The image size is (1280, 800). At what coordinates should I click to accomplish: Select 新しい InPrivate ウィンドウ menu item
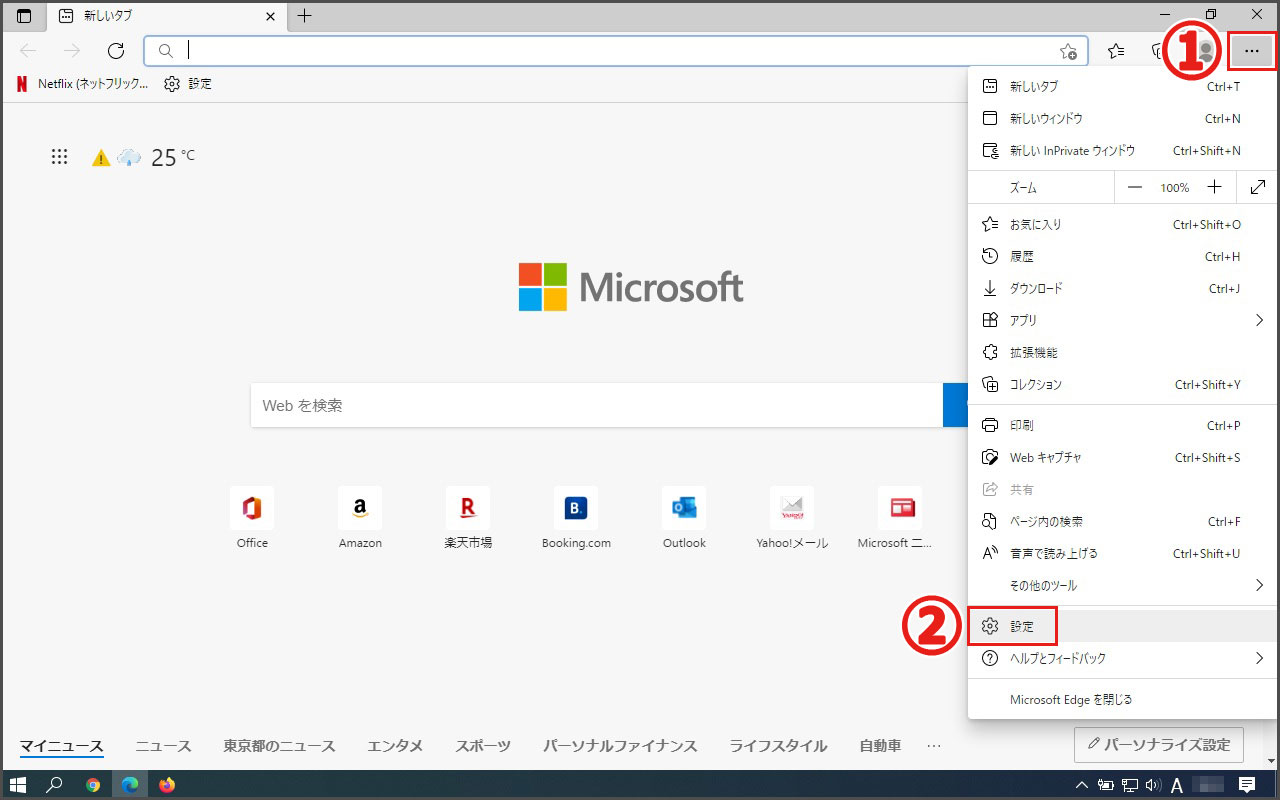tap(1123, 151)
